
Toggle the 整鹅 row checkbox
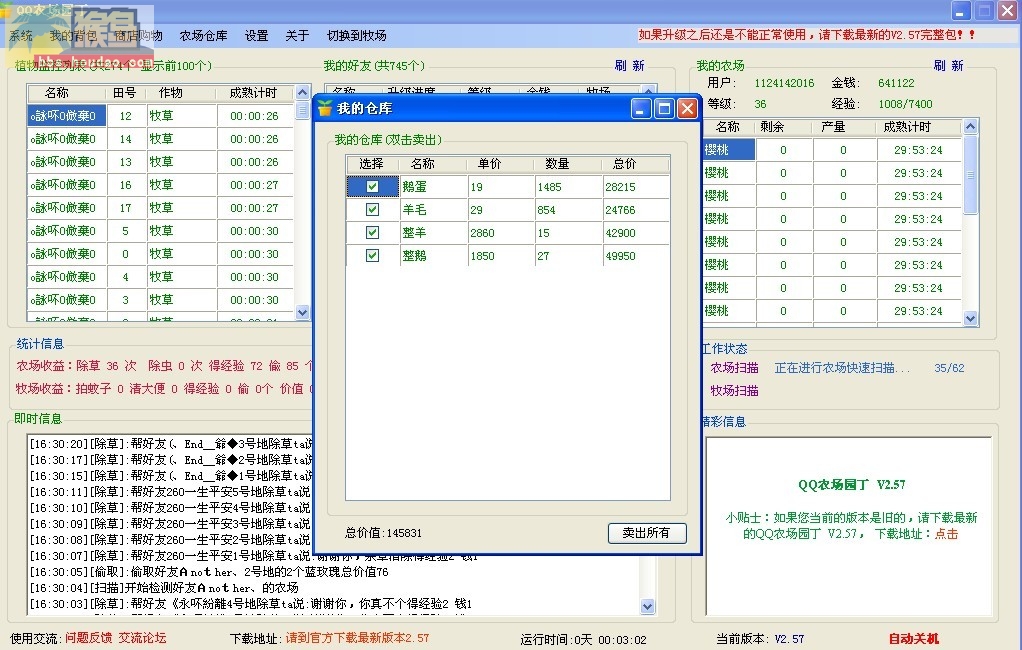(x=372, y=256)
